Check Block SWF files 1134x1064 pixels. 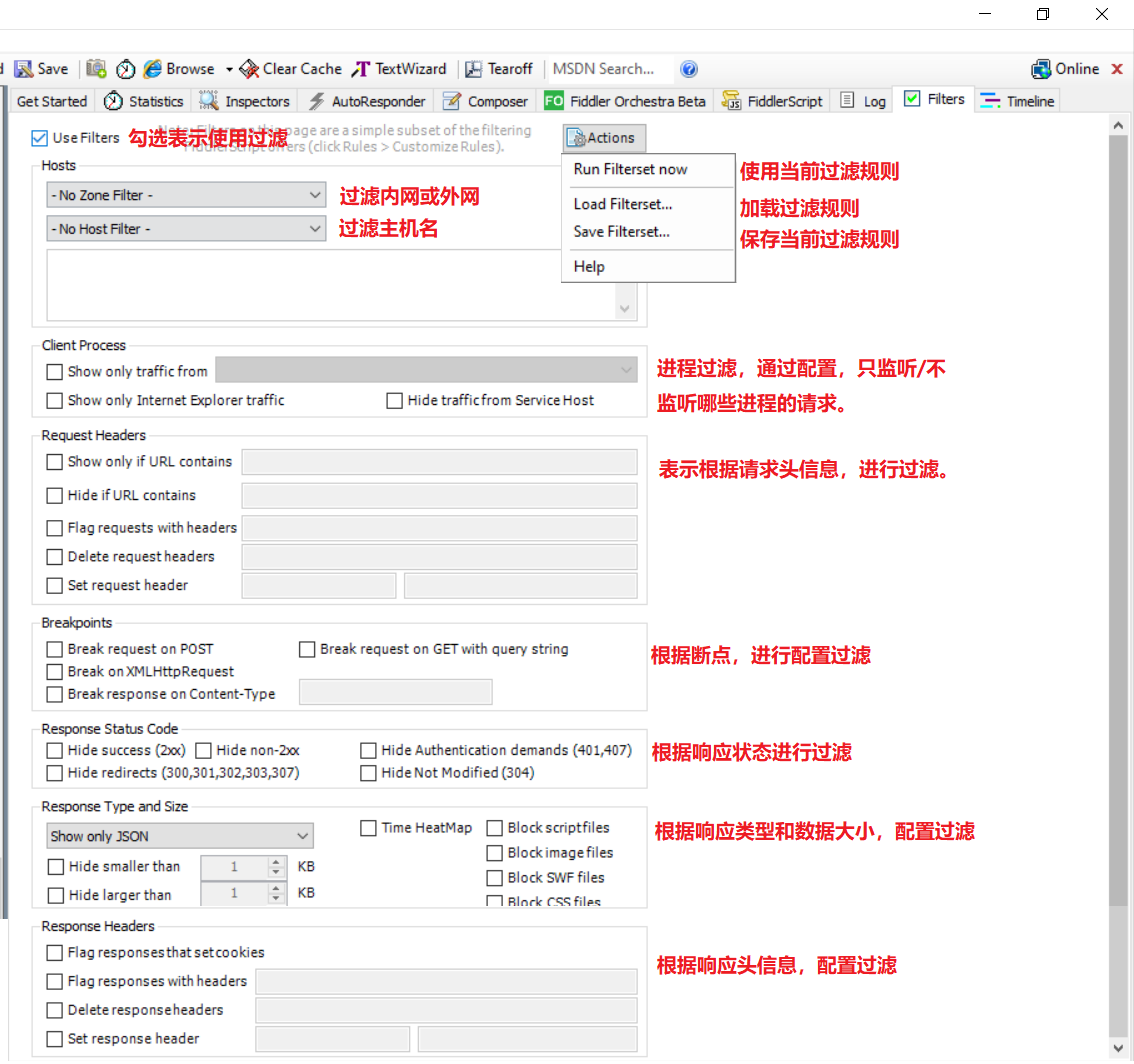(x=495, y=878)
